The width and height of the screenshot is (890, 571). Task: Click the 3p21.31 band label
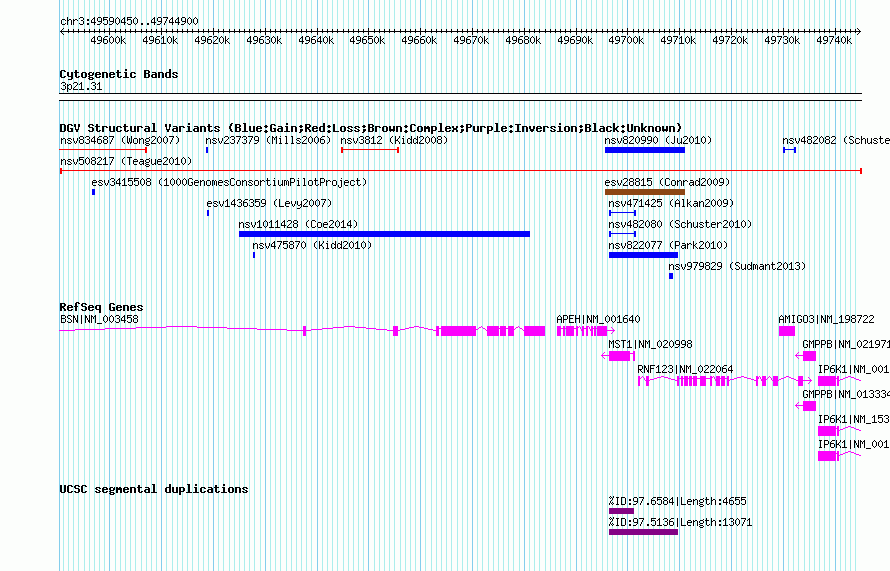click(81, 86)
